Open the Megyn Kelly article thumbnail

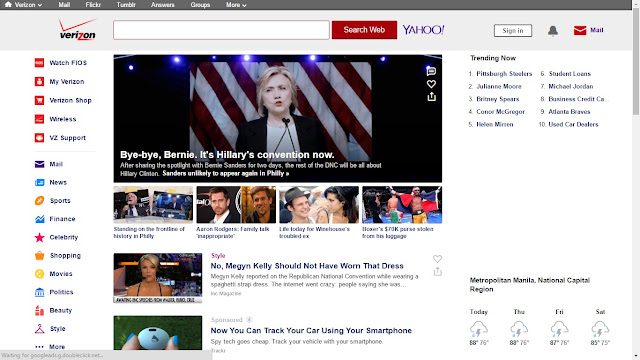(x=158, y=278)
